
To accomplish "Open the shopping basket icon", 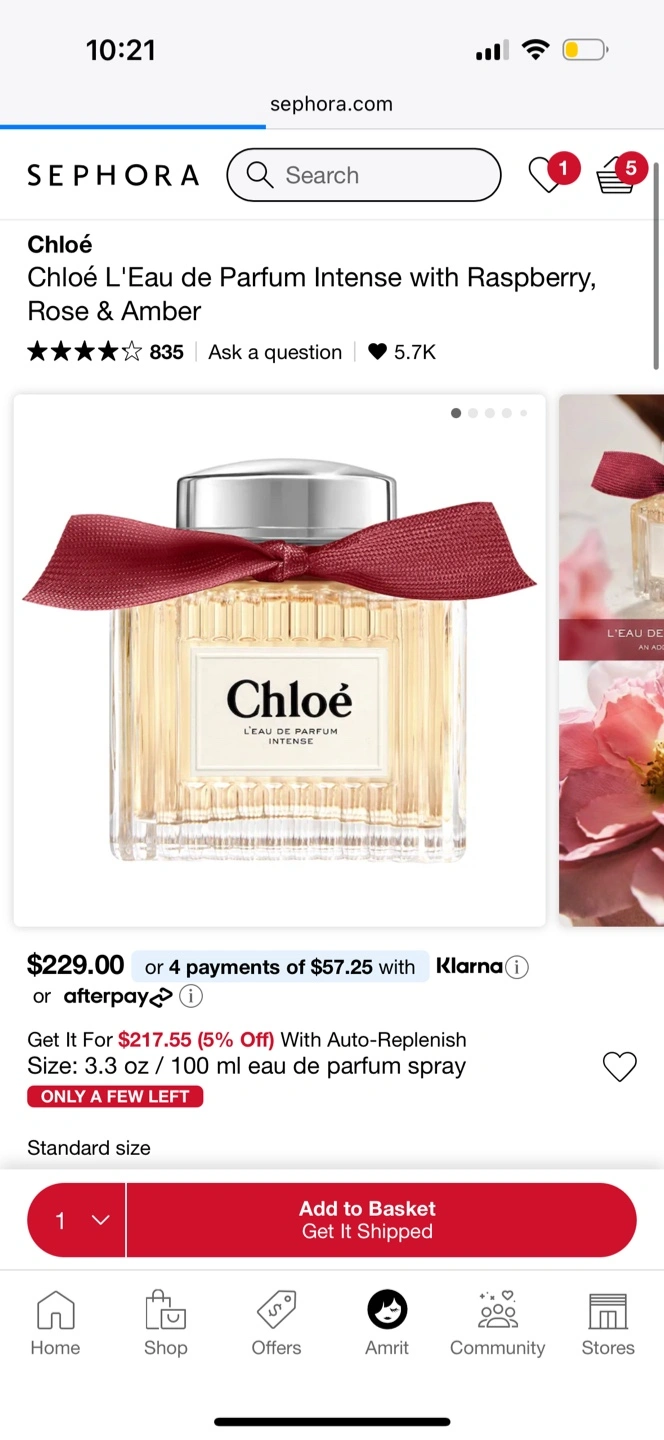I will [615, 177].
